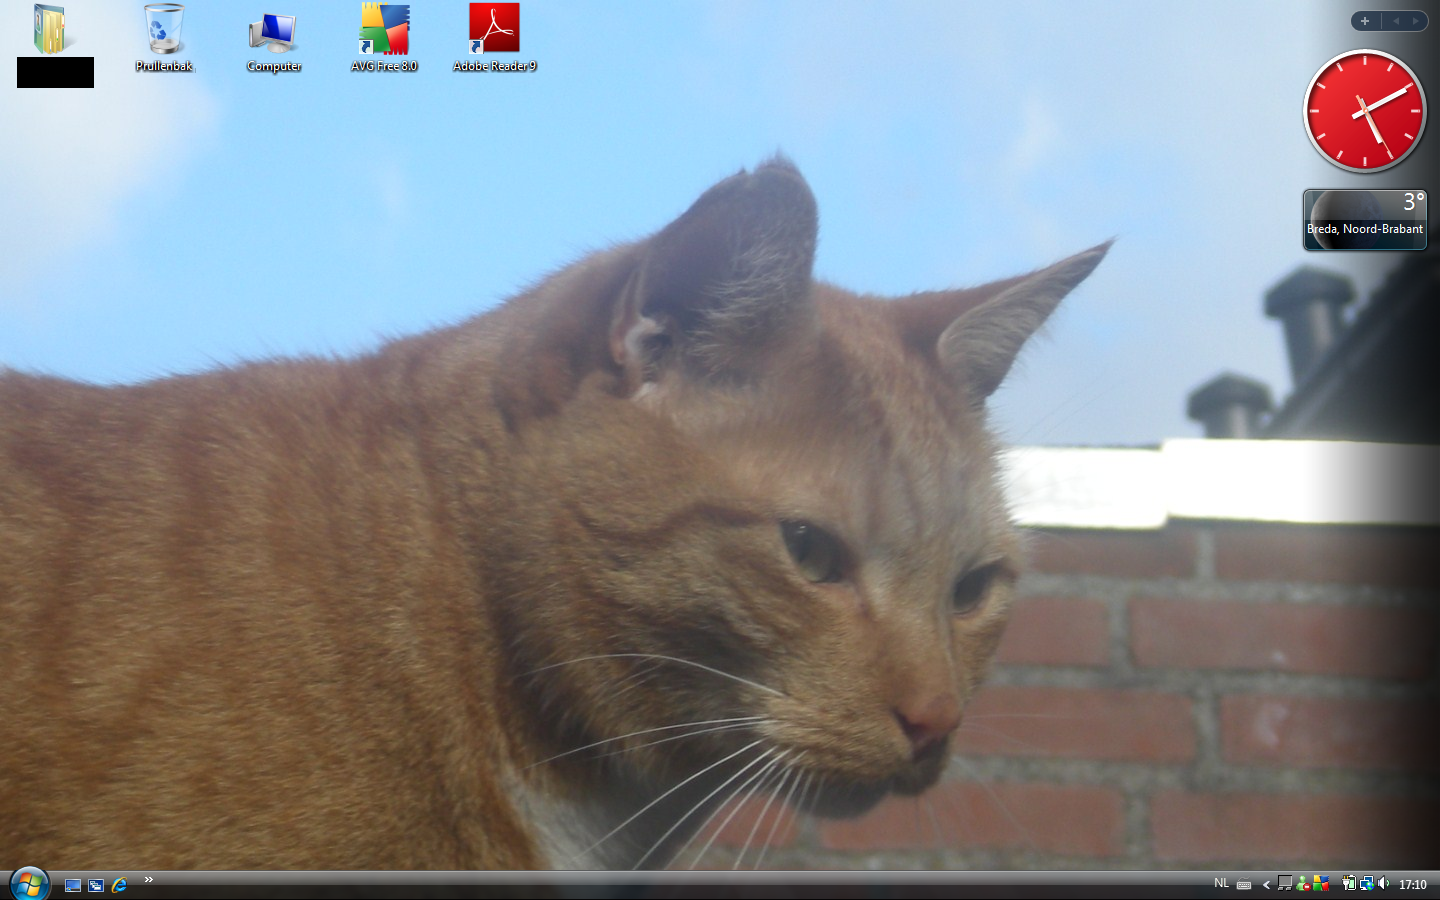Open the network connection tray icon
1440x900 pixels.
[x=1366, y=884]
